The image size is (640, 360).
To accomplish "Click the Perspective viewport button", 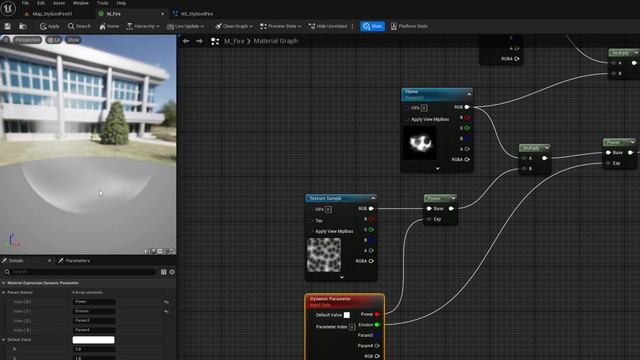I will [28, 40].
